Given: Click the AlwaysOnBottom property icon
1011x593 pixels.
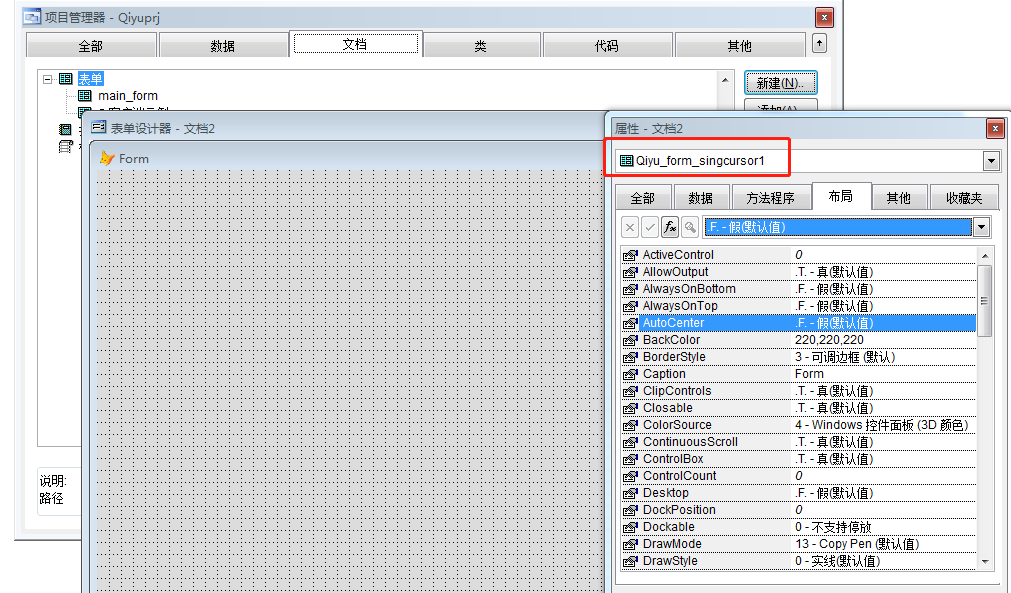Looking at the screenshot, I should [630, 289].
